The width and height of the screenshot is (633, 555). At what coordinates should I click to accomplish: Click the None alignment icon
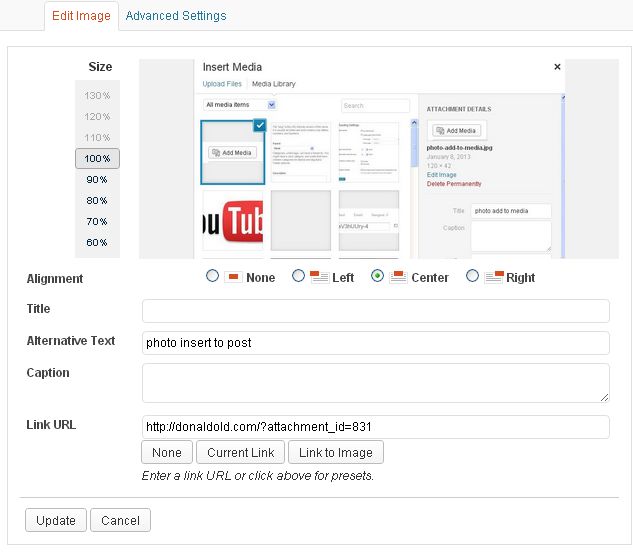233,277
